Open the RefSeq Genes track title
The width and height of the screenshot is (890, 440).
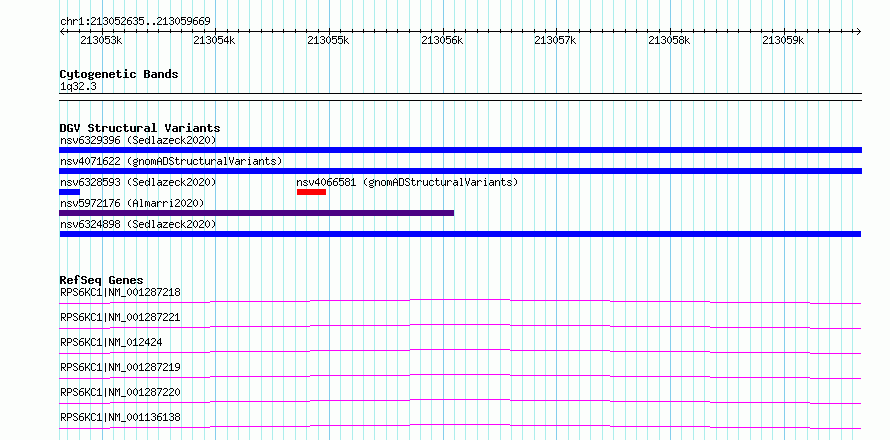click(101, 280)
